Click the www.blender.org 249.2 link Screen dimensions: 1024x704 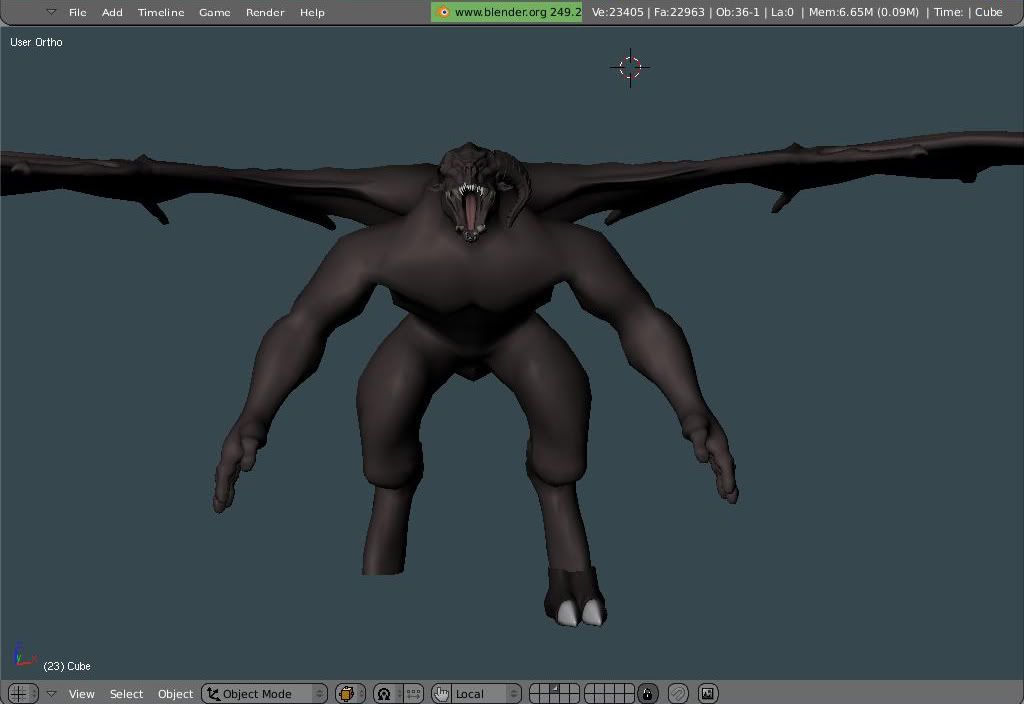pos(516,12)
